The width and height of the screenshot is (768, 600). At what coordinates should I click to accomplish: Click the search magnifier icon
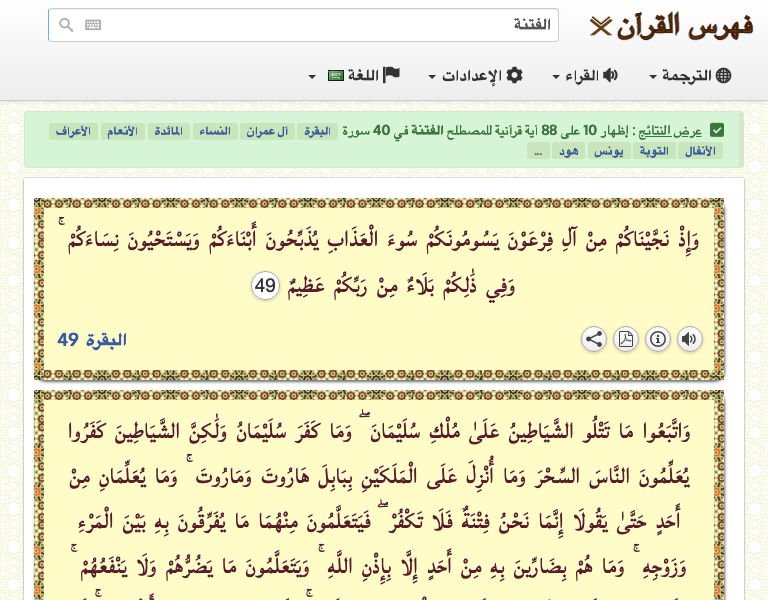(66, 25)
